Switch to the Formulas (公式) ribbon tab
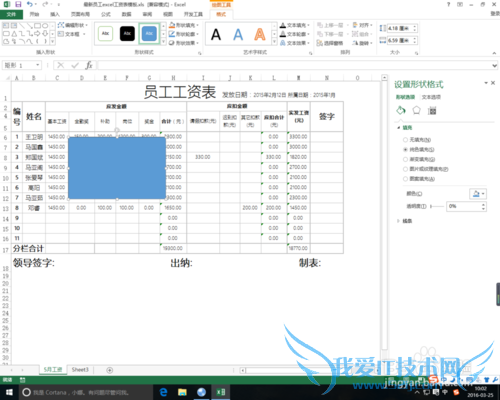Viewport: 500px width, 400px height. click(x=106, y=14)
